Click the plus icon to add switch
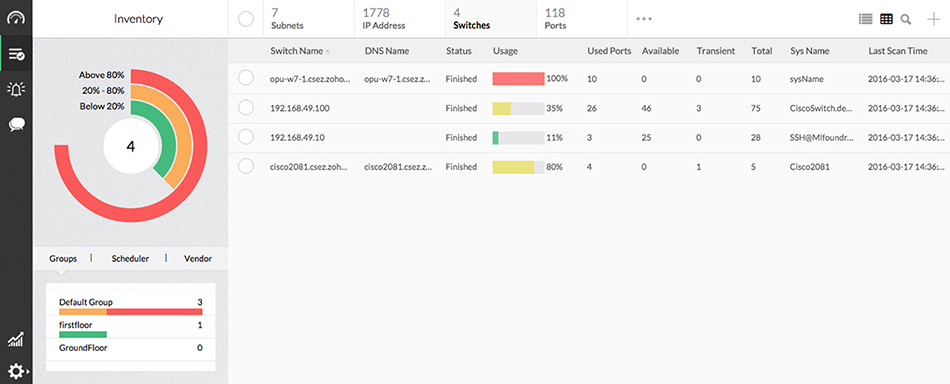Screen dimensions: 950x384 pos(934,19)
